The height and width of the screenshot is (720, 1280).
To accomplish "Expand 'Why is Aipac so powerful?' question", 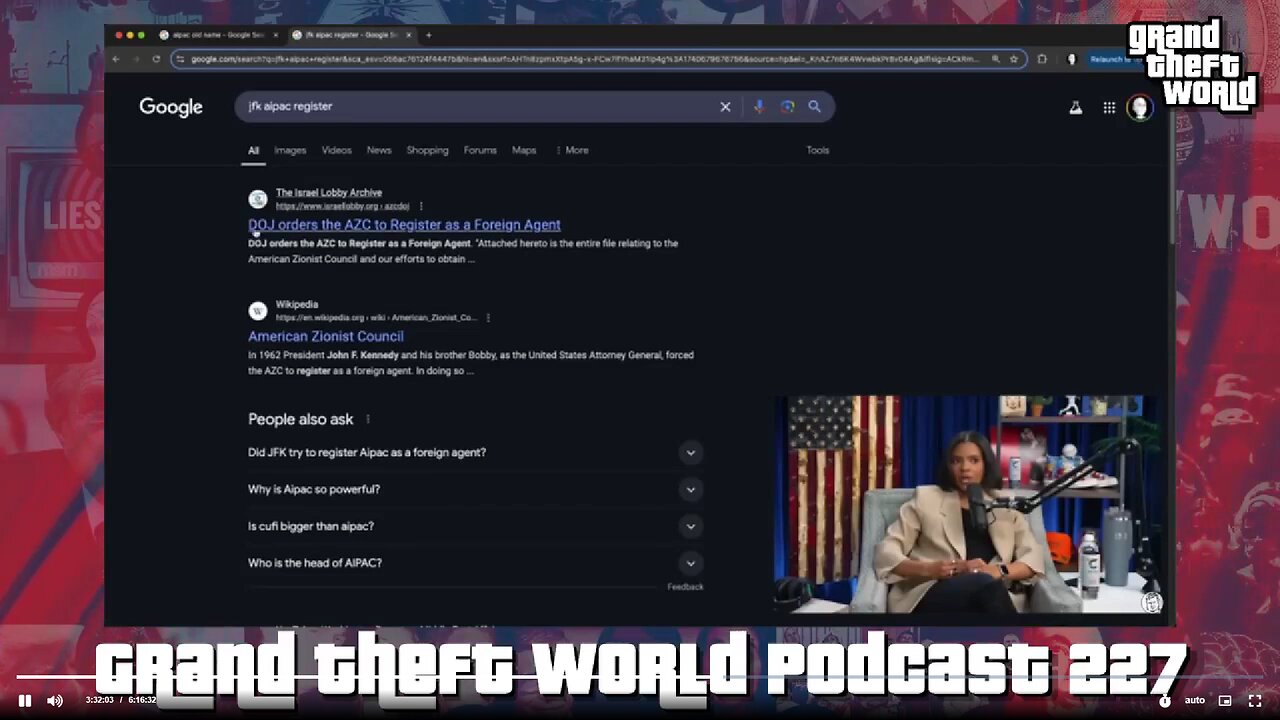I will pos(476,490).
